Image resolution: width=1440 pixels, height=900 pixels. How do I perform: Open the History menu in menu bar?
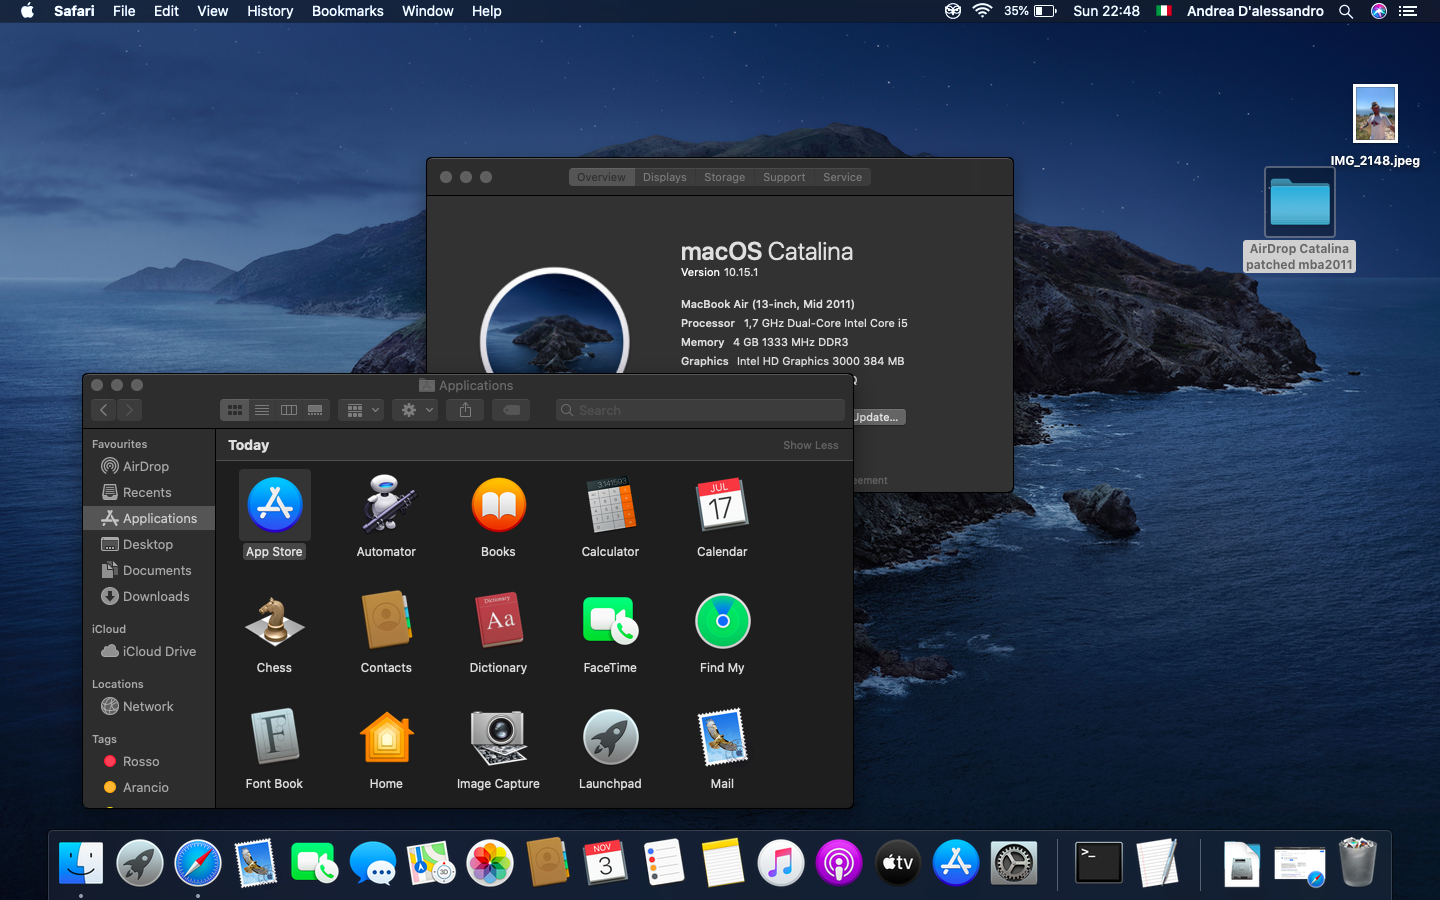point(270,11)
